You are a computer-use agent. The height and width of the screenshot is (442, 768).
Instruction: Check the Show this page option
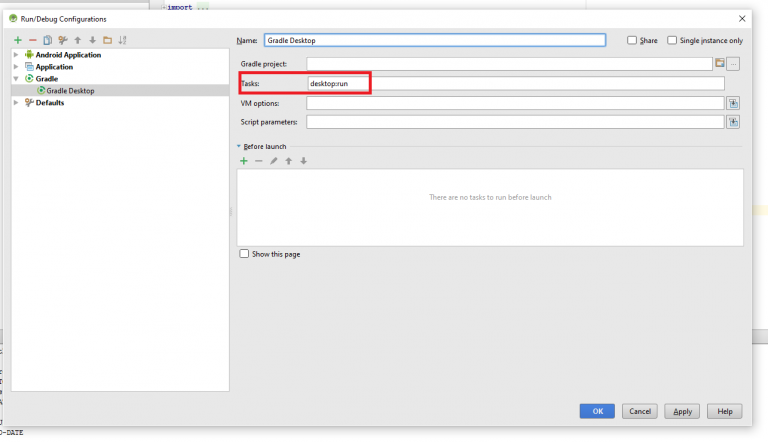click(244, 254)
